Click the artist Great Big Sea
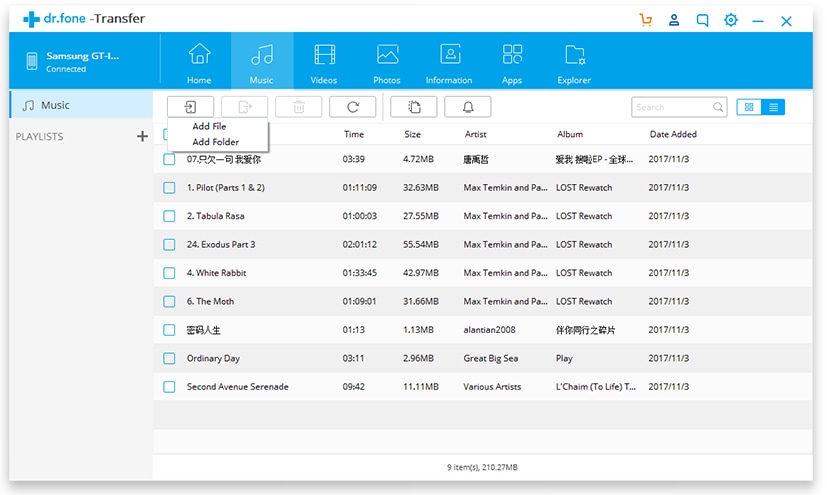Viewport: 827px width, 495px height. (x=491, y=358)
